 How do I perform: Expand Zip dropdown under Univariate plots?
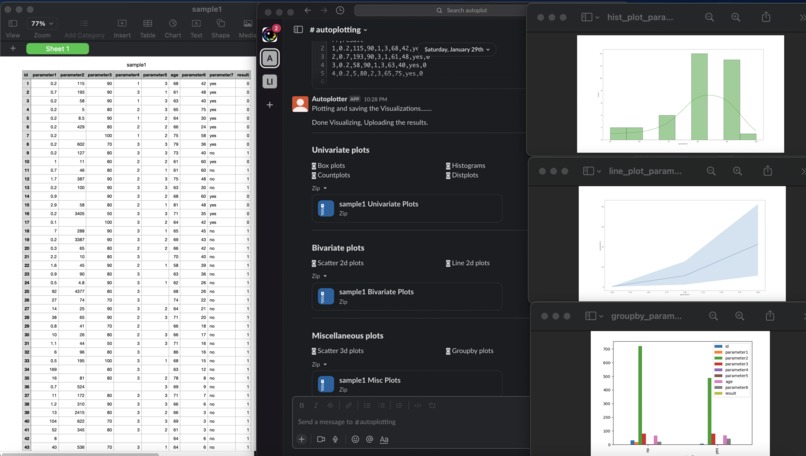[x=319, y=188]
